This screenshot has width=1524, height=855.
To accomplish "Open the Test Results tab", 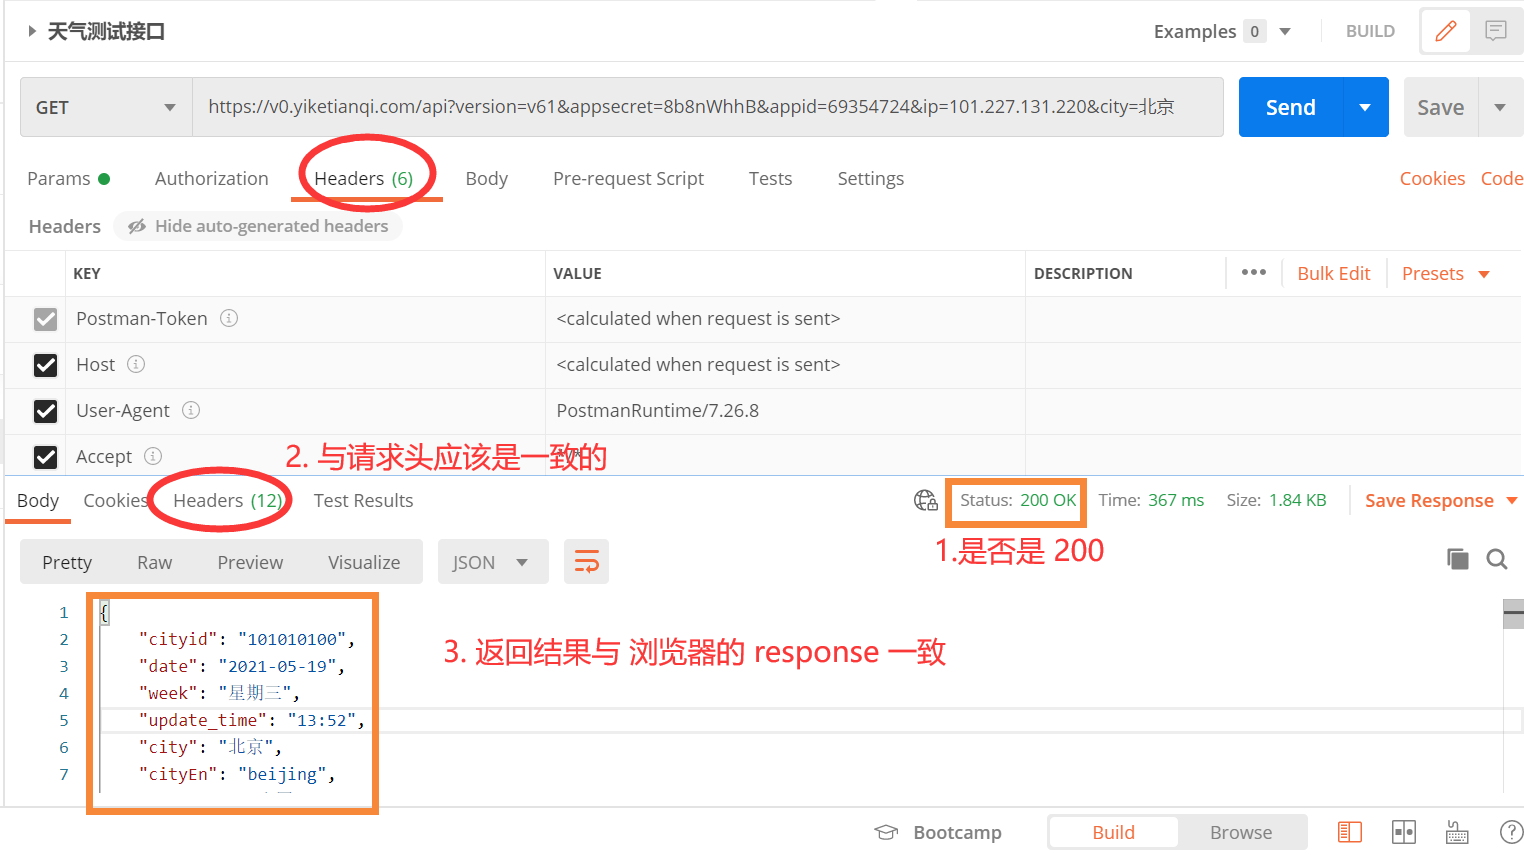I will (x=363, y=500).
